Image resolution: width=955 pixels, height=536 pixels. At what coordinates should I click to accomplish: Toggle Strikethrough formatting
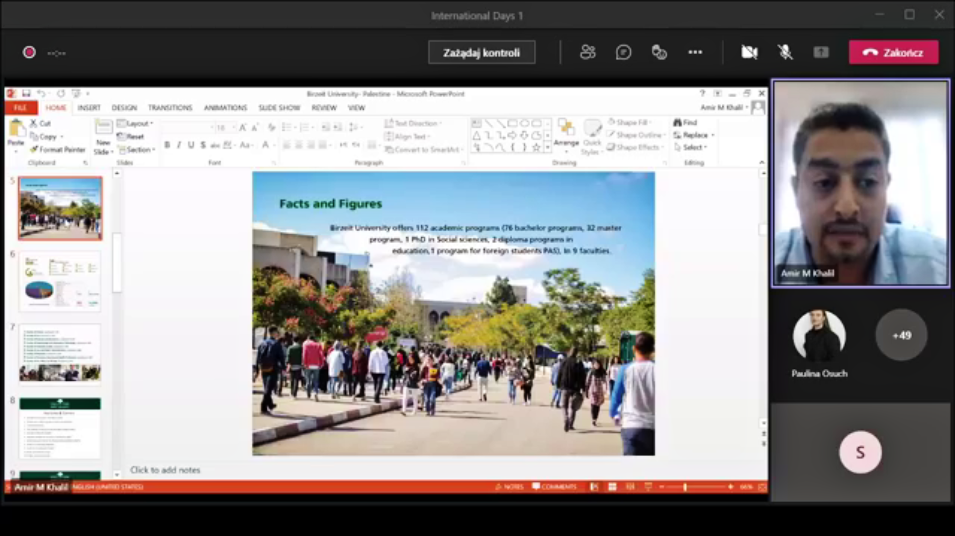coord(214,145)
